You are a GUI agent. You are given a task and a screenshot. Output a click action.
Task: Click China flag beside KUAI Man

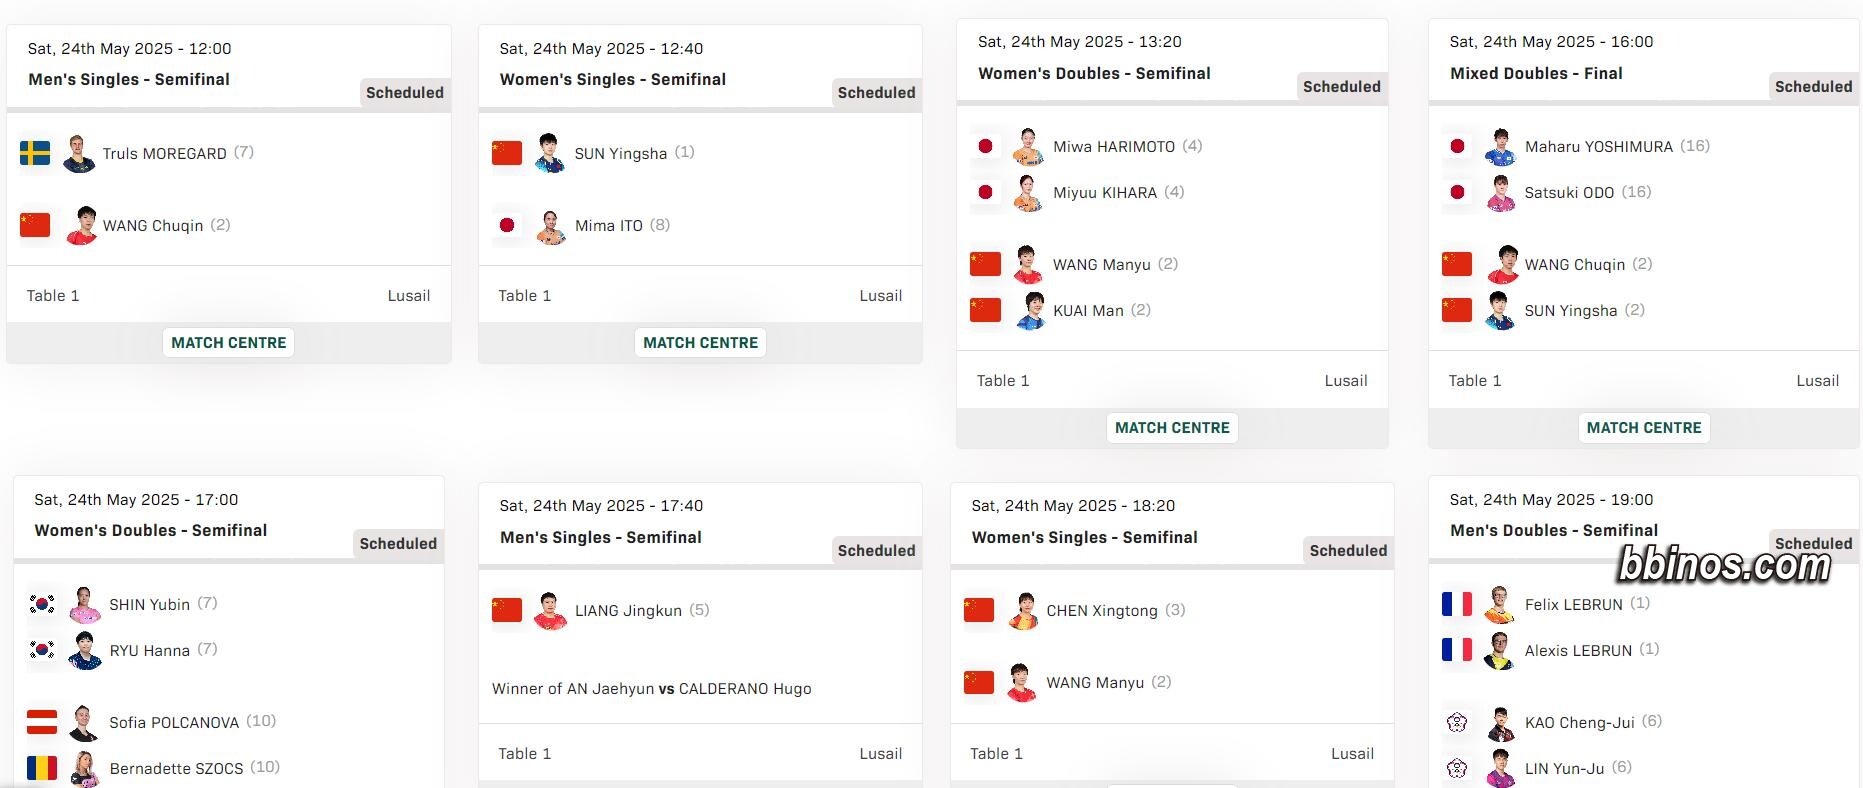click(x=985, y=310)
